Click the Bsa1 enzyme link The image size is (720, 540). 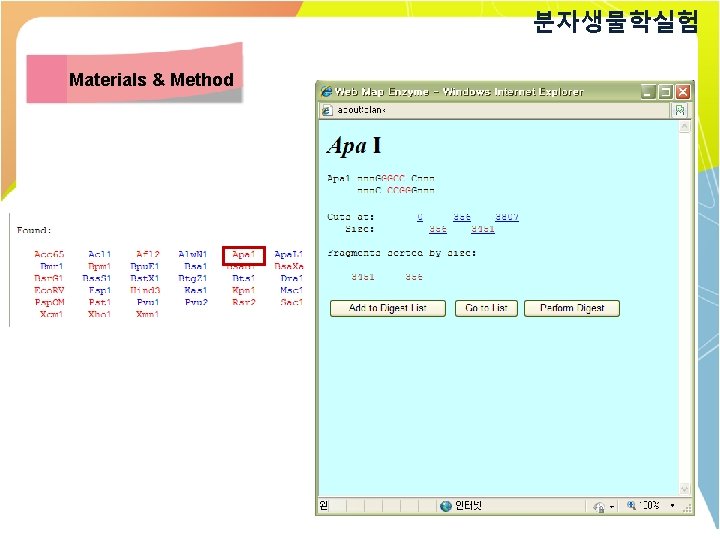pos(195,266)
